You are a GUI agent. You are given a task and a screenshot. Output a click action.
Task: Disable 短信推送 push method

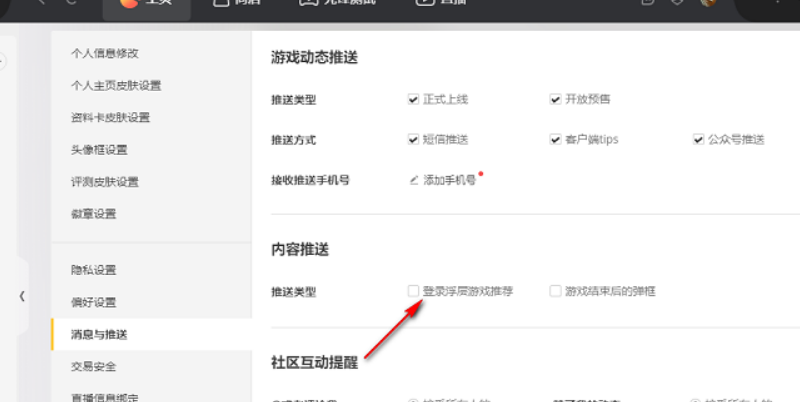[413, 139]
